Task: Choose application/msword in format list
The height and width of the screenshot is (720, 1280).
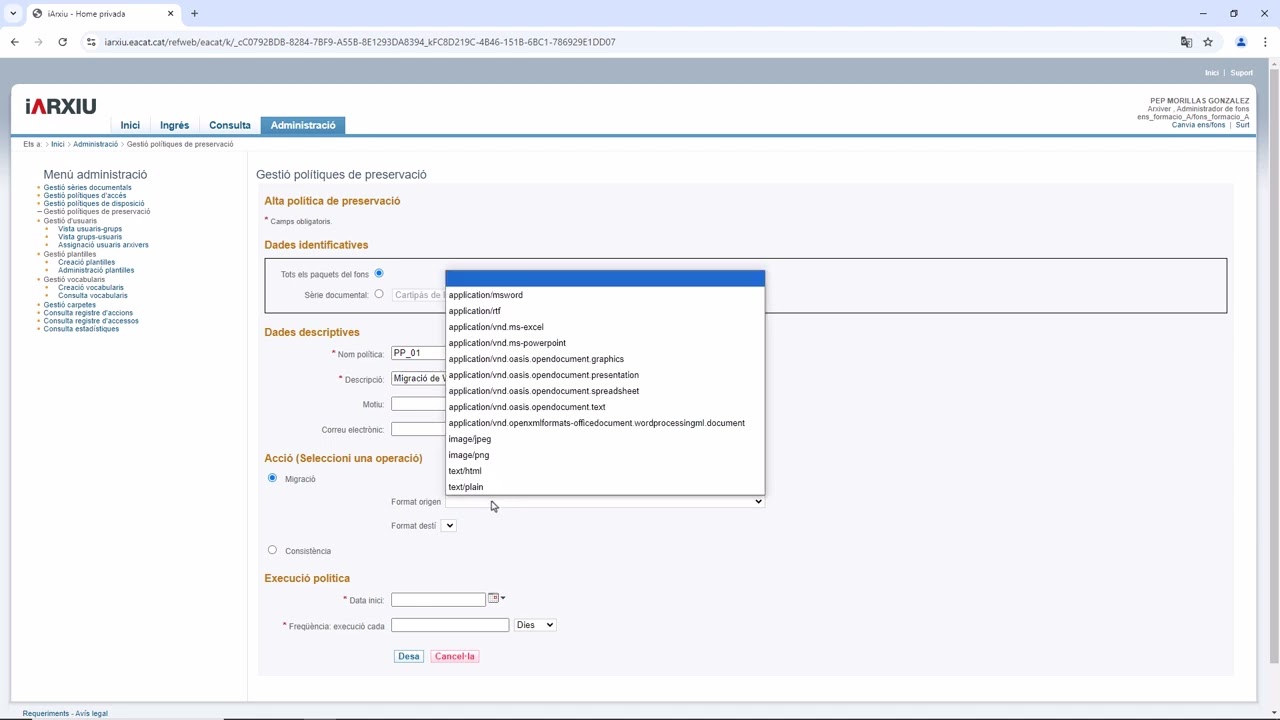Action: tap(605, 295)
